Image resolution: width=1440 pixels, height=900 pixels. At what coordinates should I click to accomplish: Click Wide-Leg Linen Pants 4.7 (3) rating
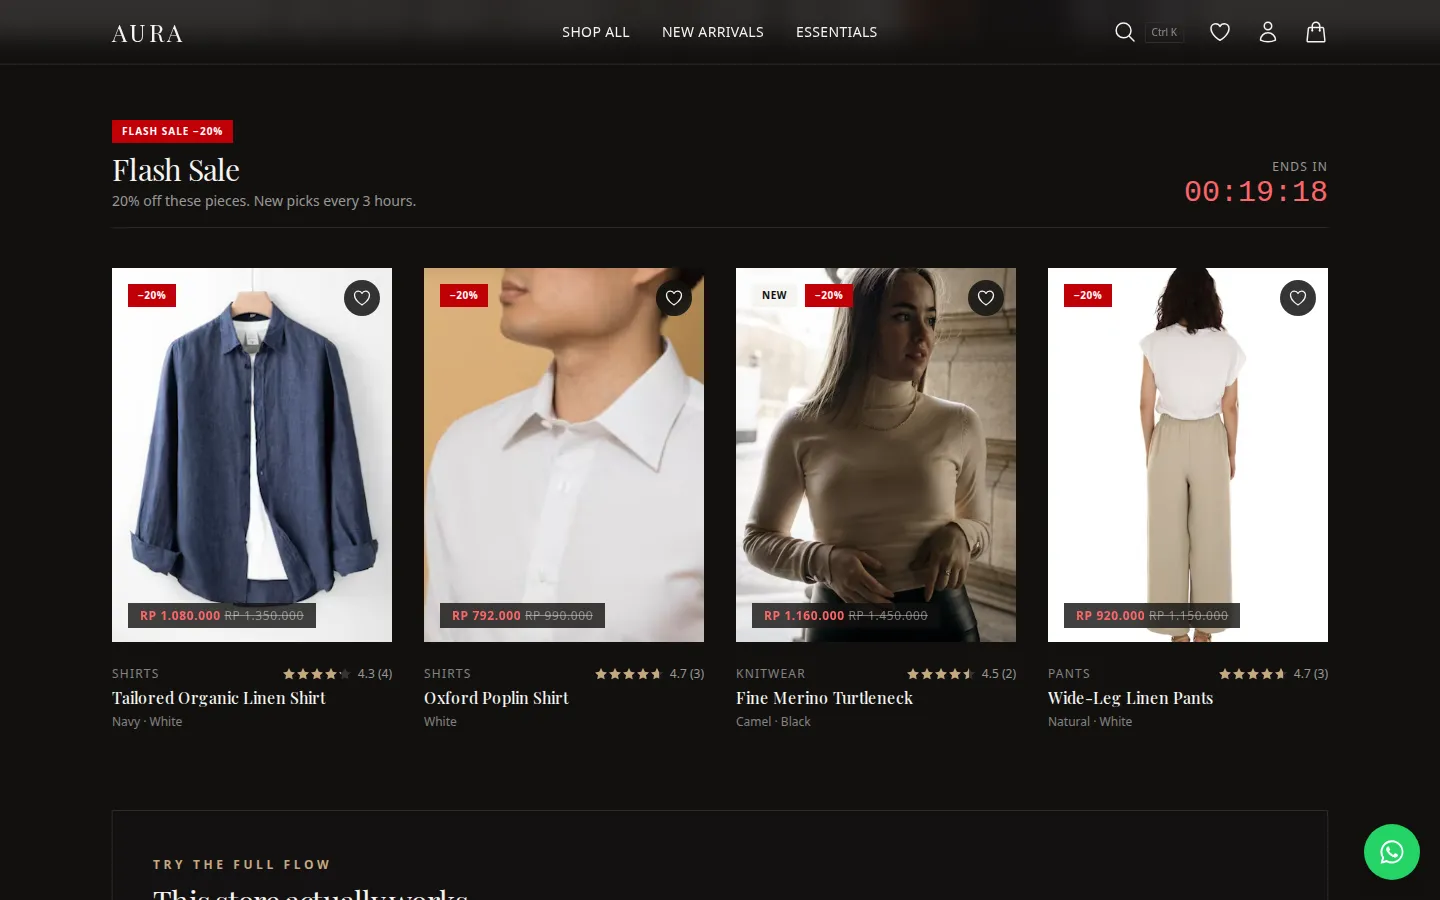click(x=1273, y=674)
